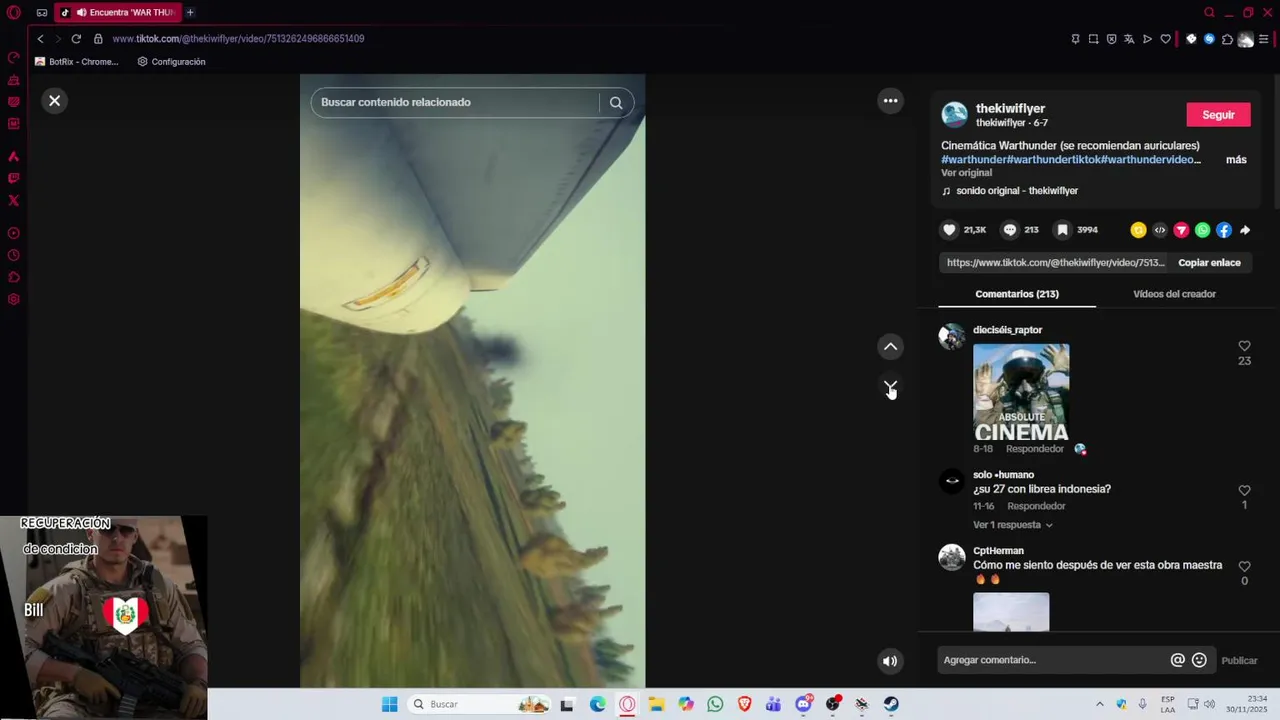The image size is (1280, 720).
Task: Open thekiwiflyer profile avatar
Action: click(955, 115)
